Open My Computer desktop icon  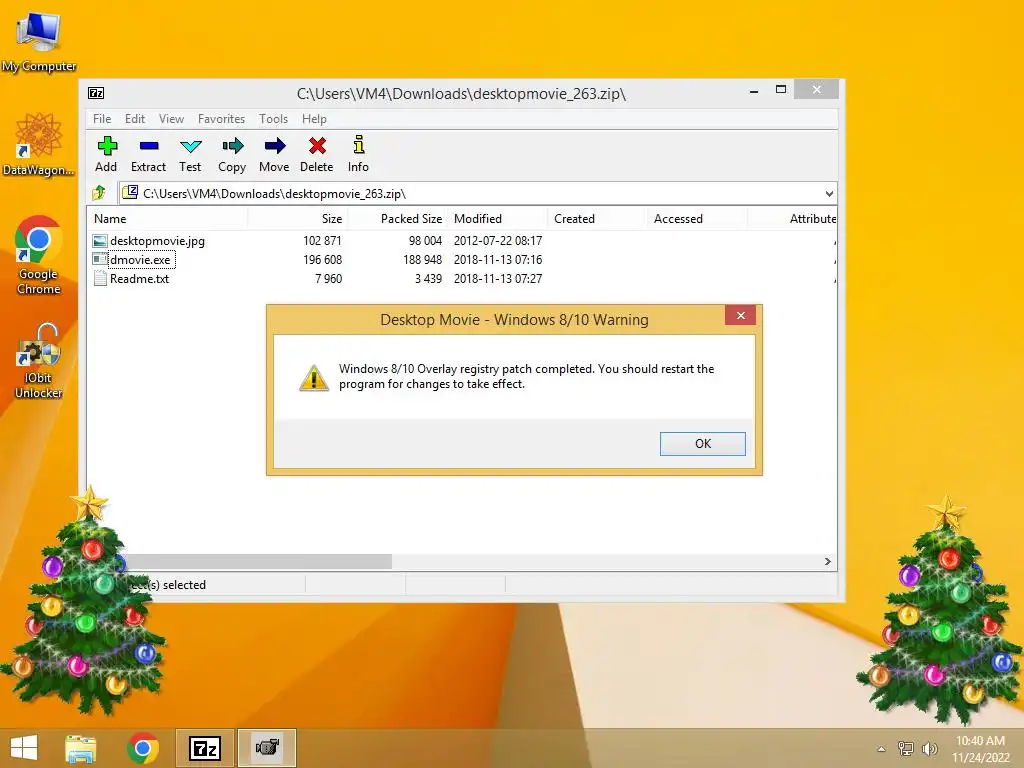39,41
